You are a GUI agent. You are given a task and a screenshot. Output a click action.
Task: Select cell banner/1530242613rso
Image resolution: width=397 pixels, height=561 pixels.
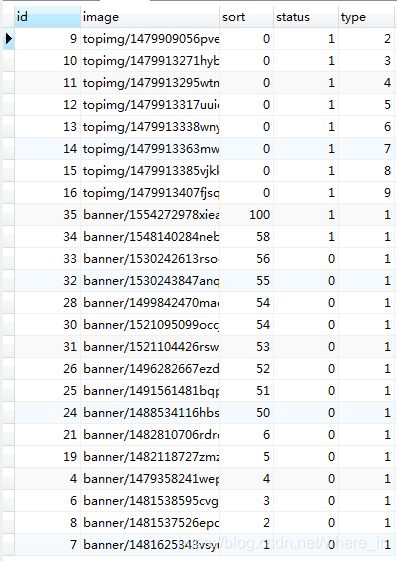coord(150,259)
